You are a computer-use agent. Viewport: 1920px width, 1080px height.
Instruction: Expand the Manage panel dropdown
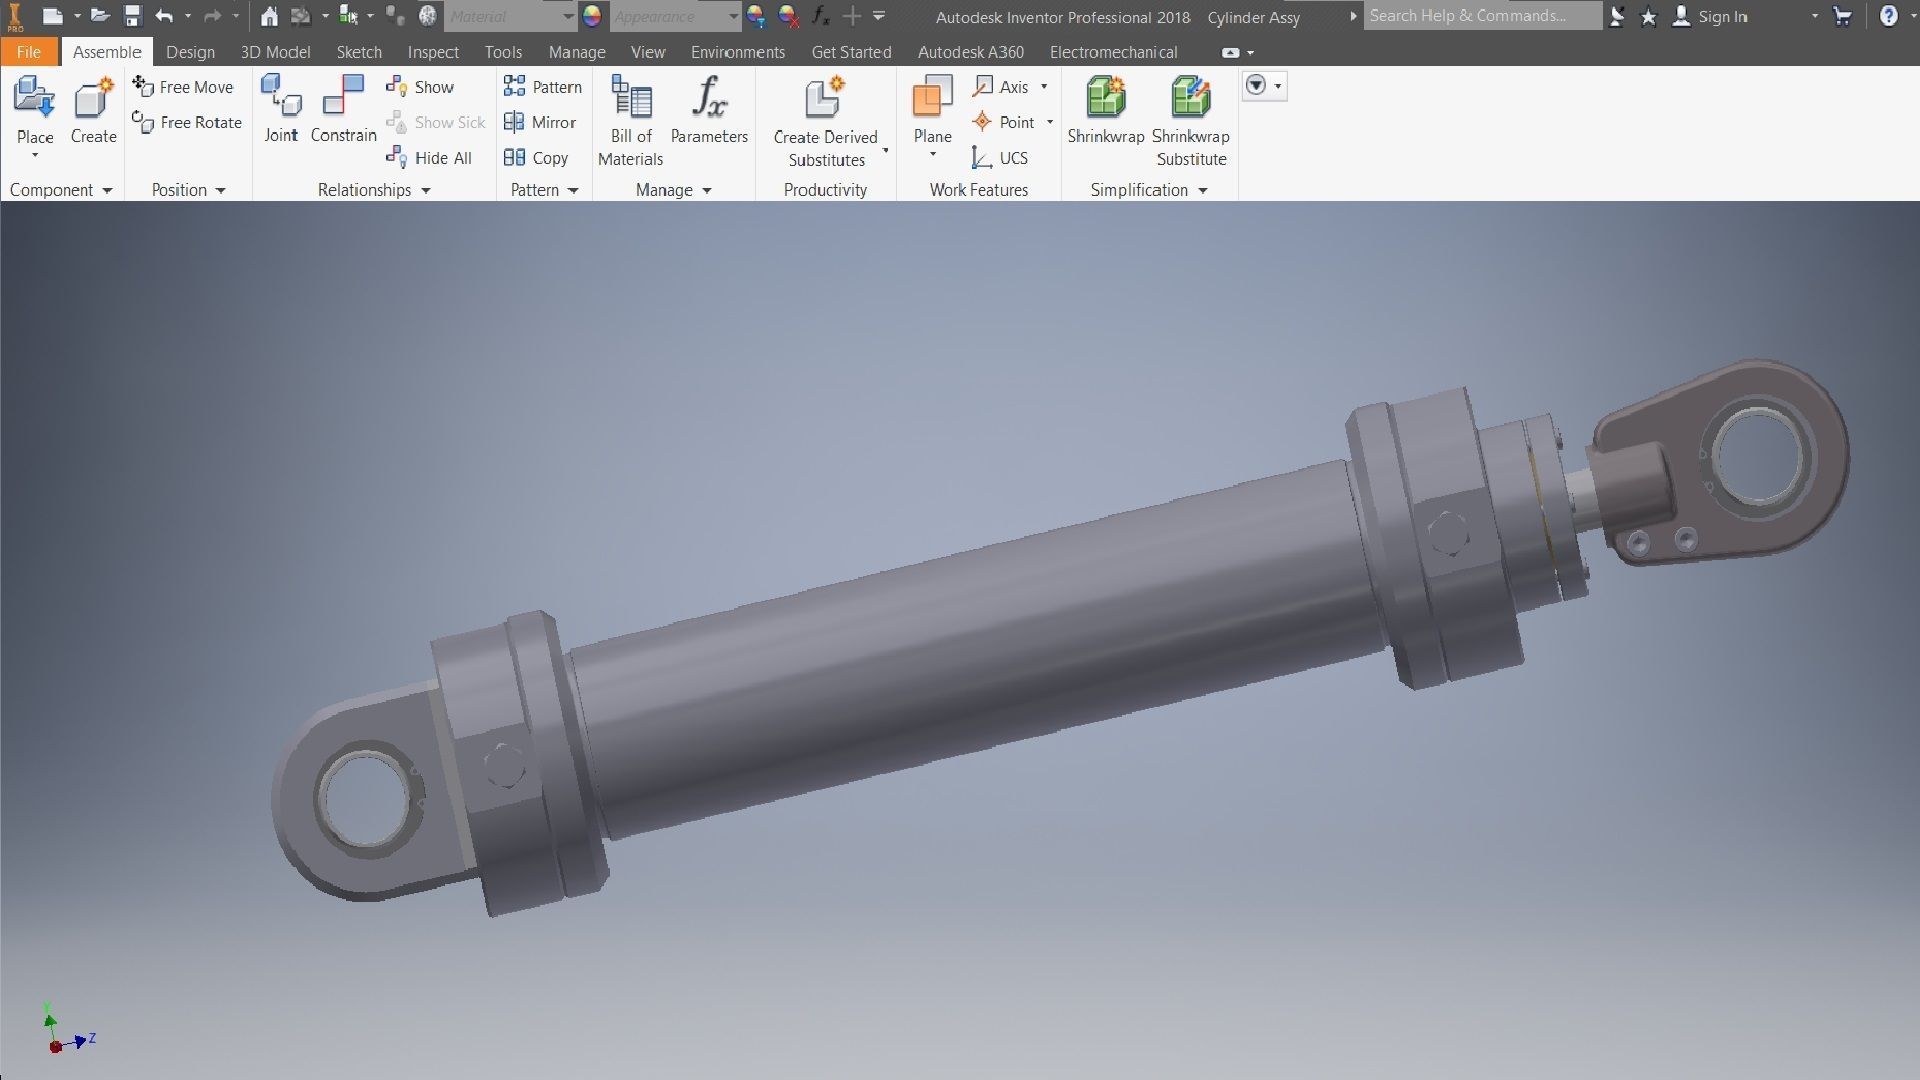coord(707,190)
